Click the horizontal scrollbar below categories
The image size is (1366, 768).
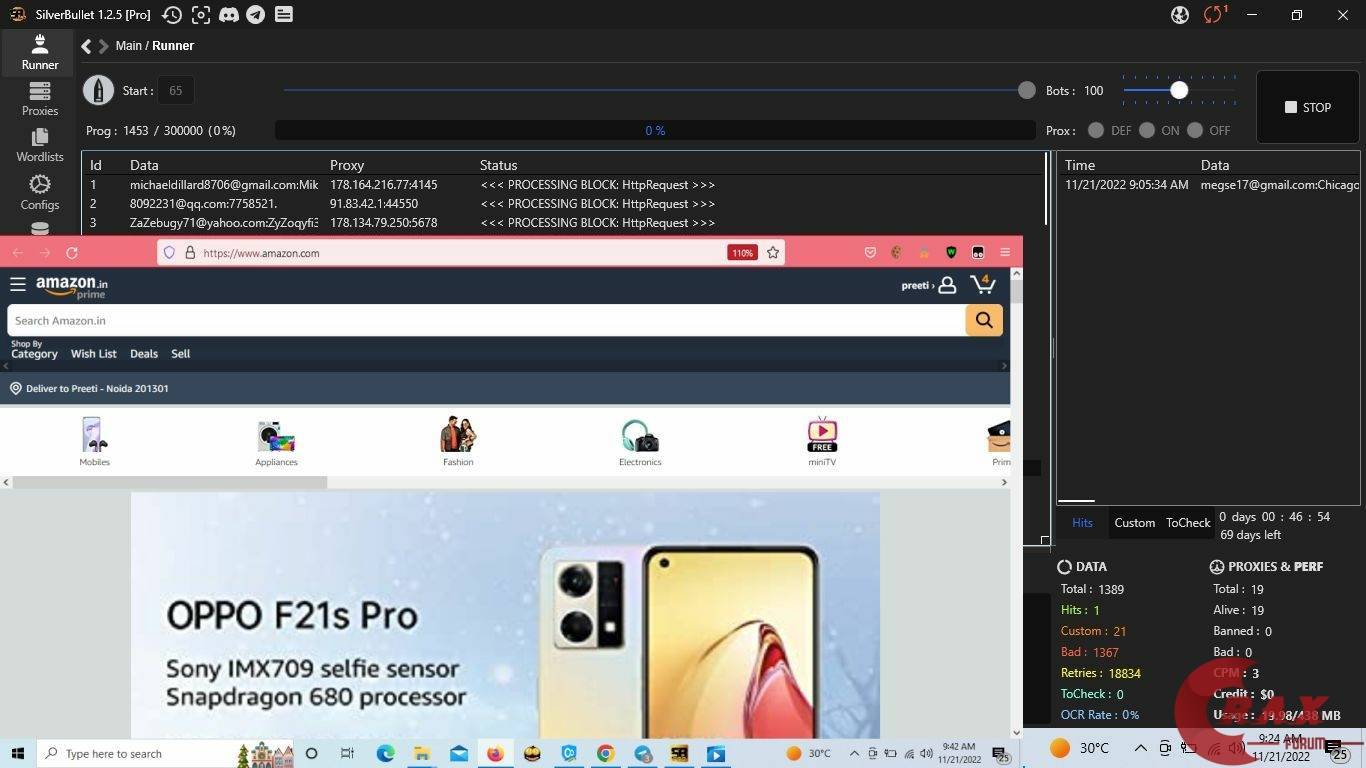[x=170, y=482]
